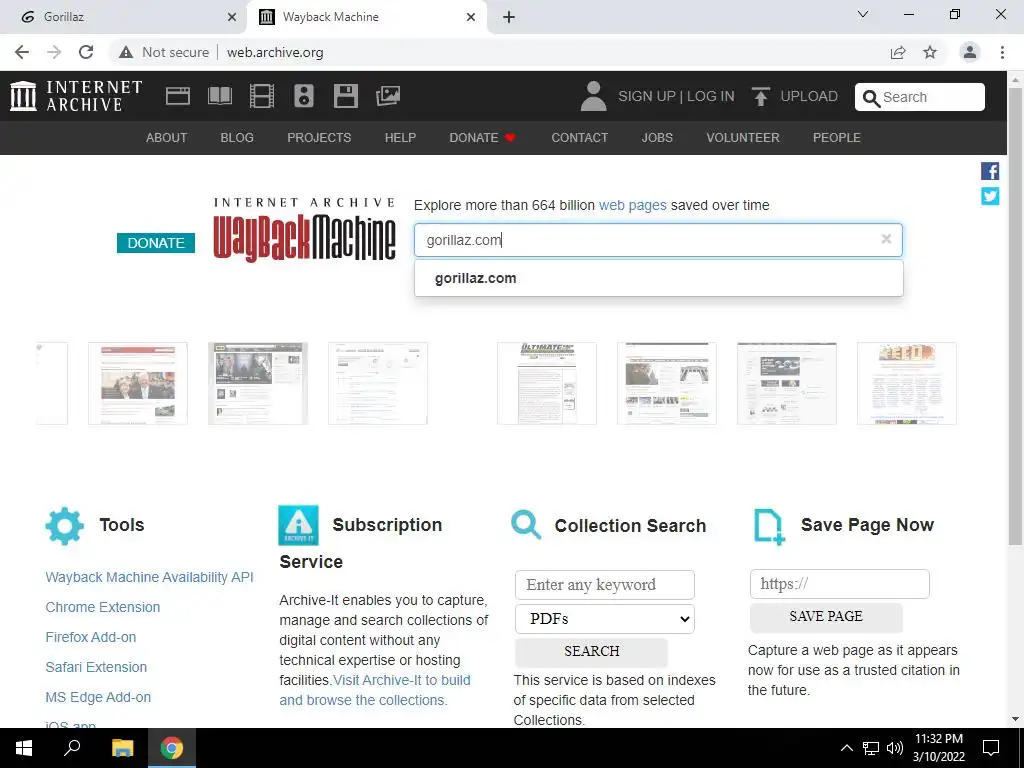This screenshot has height=768, width=1024.
Task: Show hidden tray icons chevron
Action: (x=846, y=748)
